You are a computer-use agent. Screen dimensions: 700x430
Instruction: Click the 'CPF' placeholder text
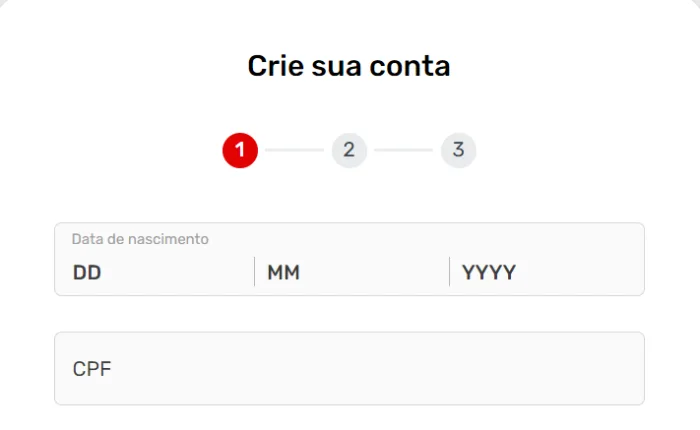pos(92,368)
